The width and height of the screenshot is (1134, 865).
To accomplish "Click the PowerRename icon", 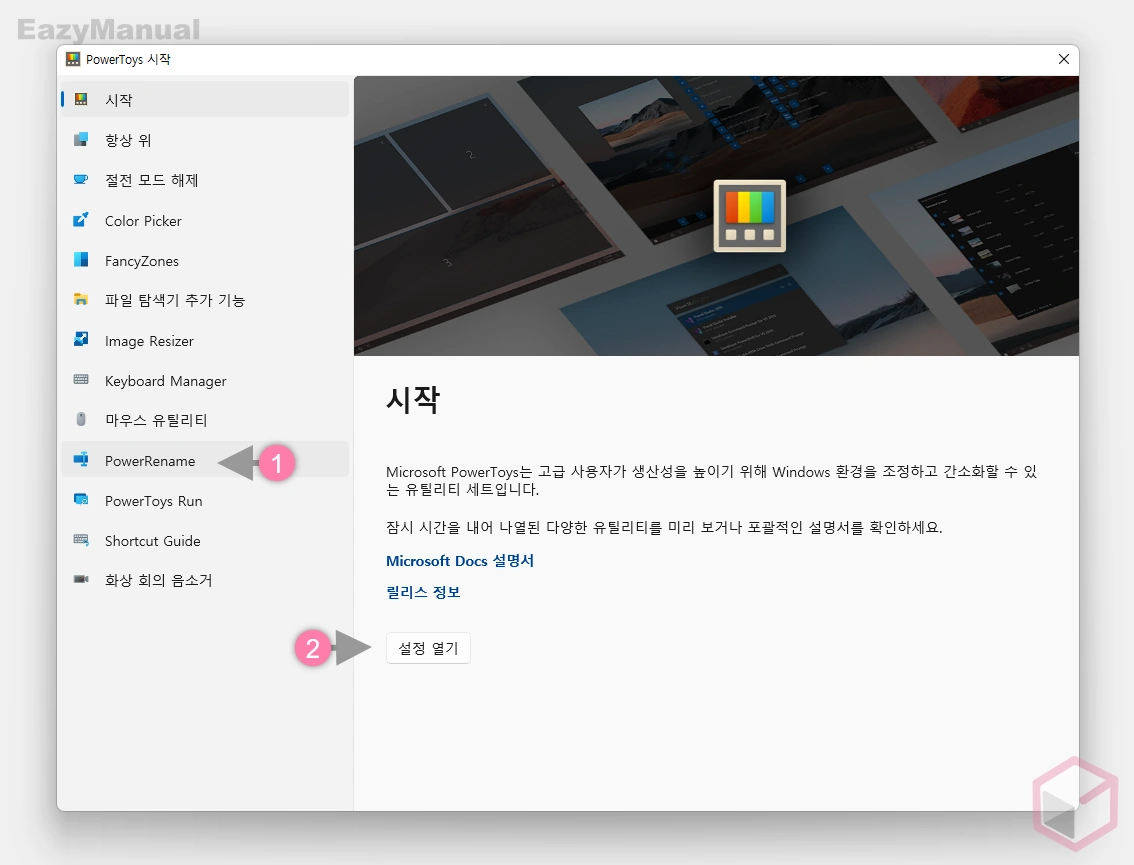I will coord(81,460).
